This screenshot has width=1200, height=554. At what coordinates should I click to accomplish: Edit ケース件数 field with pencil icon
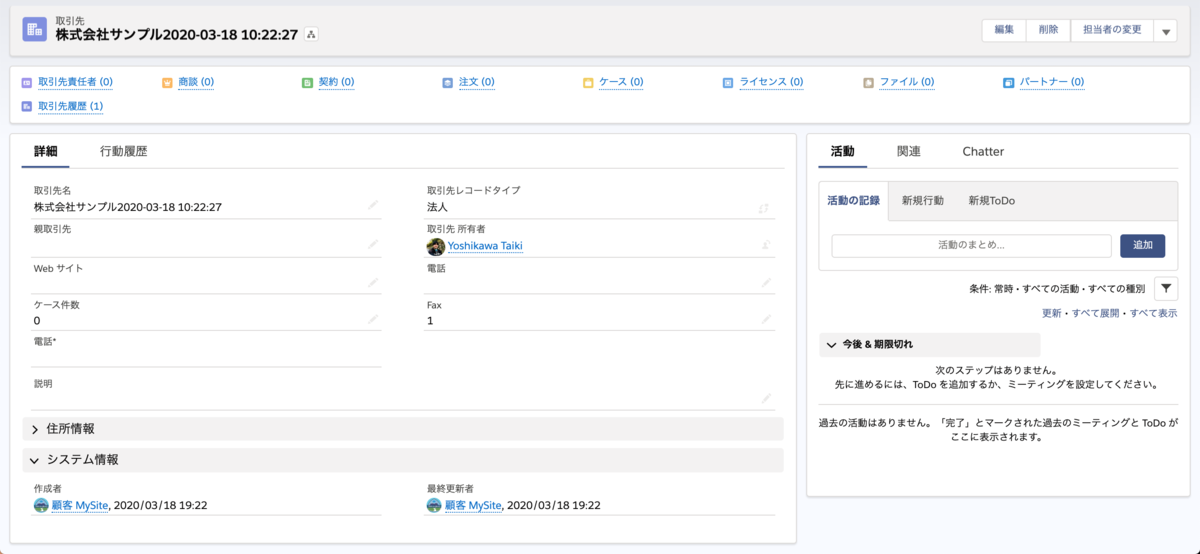(373, 319)
